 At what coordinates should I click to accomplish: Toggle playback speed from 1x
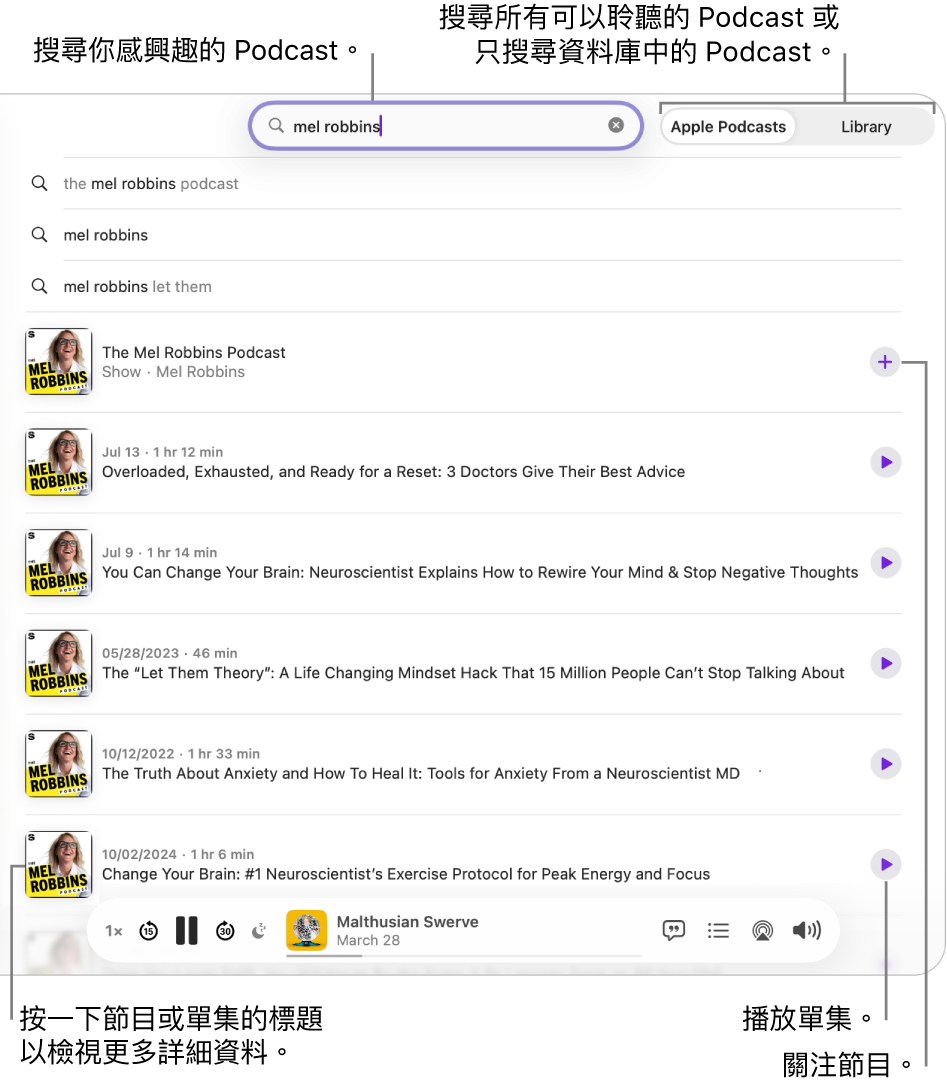pyautogui.click(x=113, y=930)
